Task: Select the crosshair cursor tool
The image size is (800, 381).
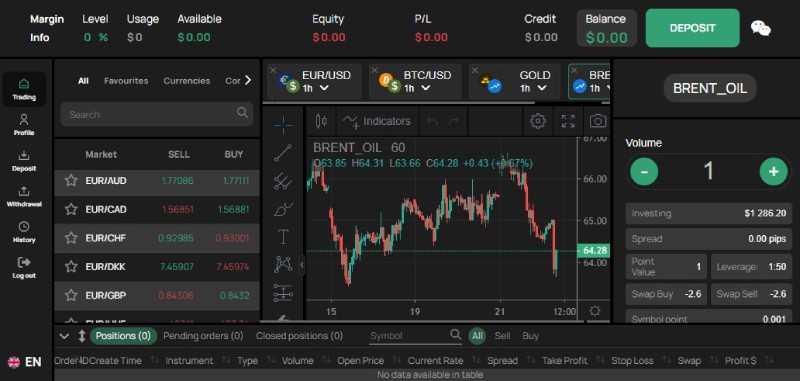Action: pyautogui.click(x=283, y=124)
